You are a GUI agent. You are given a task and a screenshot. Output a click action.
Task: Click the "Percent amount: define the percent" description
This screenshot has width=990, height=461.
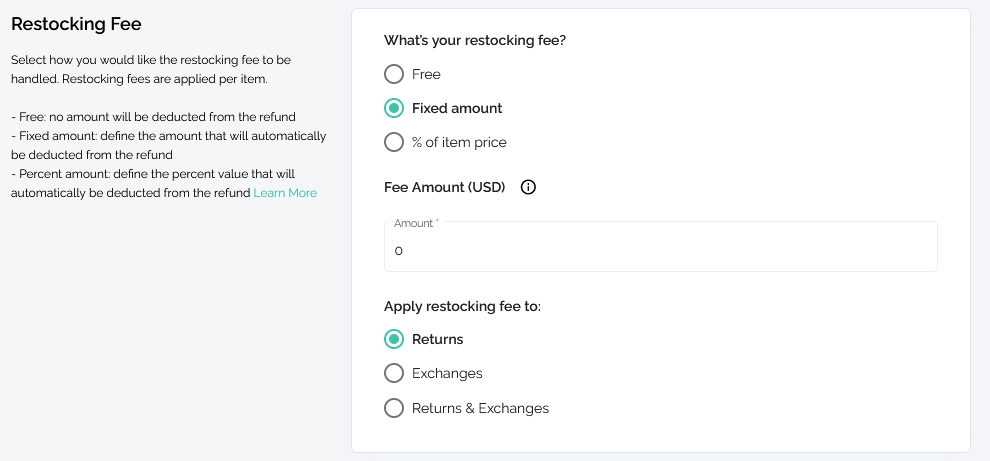click(x=153, y=183)
